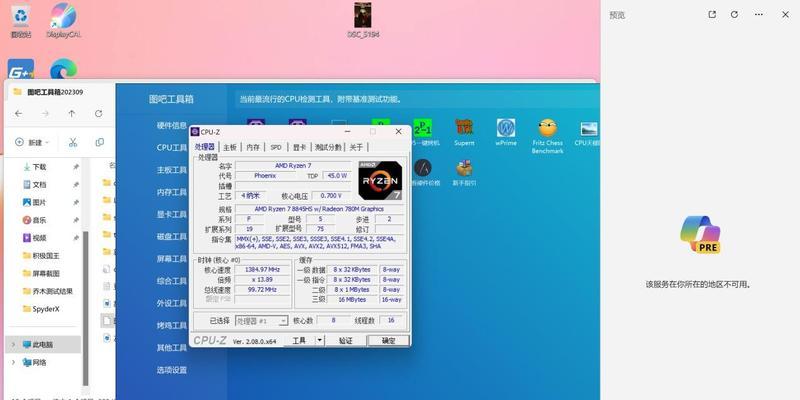800x400 pixels.
Task: Open the G+ desktop shortcut
Action: pos(21,69)
